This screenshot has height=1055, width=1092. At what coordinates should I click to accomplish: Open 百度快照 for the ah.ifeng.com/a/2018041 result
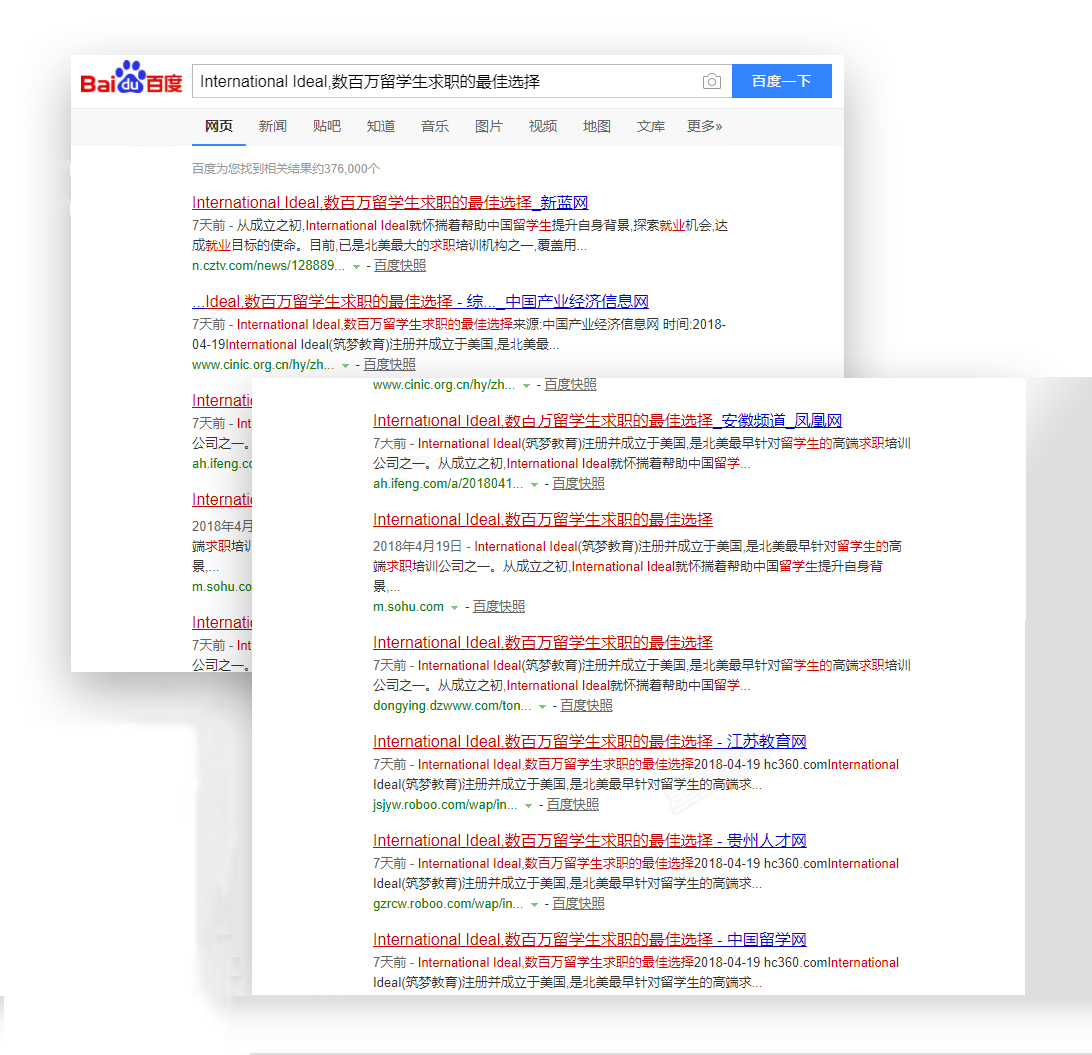click(x=578, y=483)
